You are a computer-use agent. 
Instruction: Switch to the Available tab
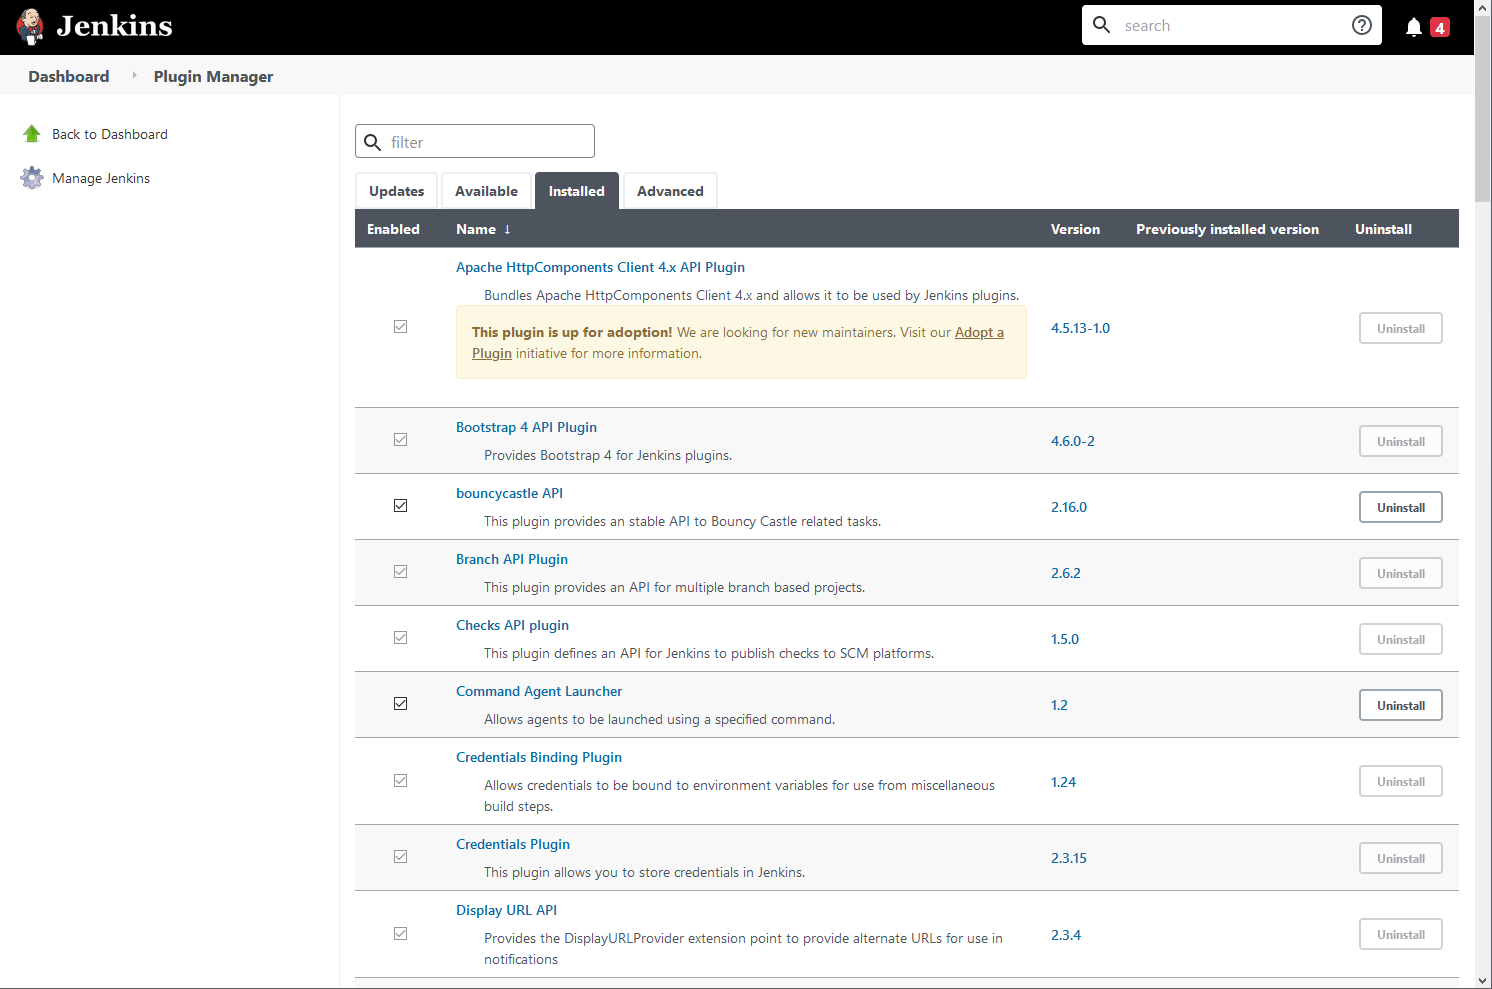point(486,191)
